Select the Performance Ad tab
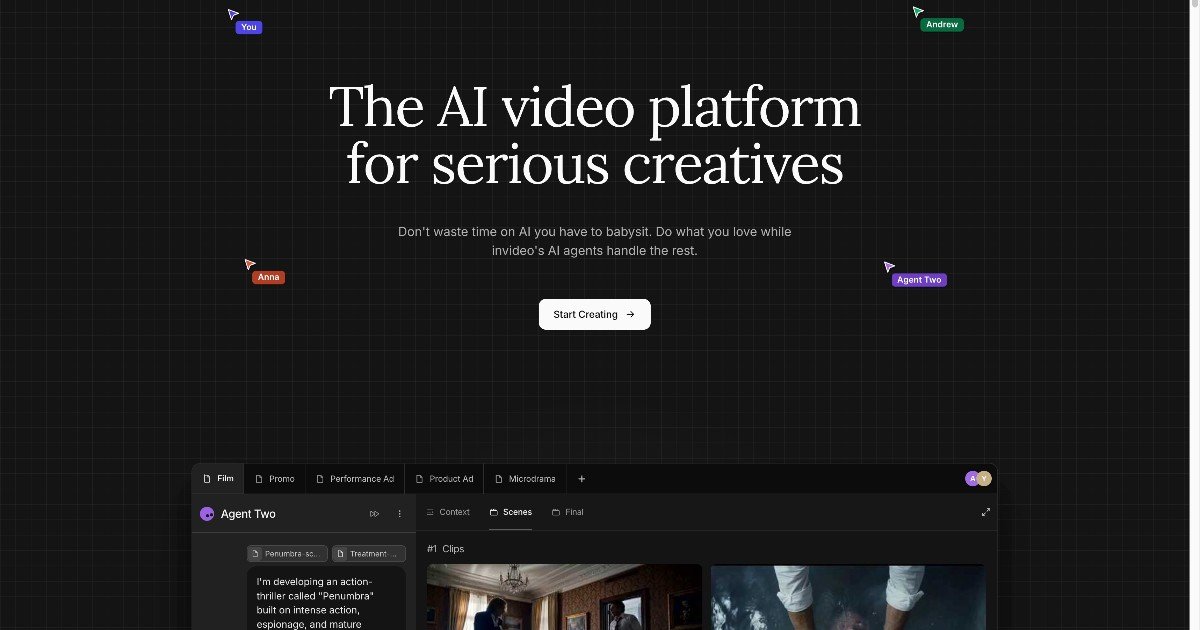This screenshot has width=1200, height=630. point(355,479)
